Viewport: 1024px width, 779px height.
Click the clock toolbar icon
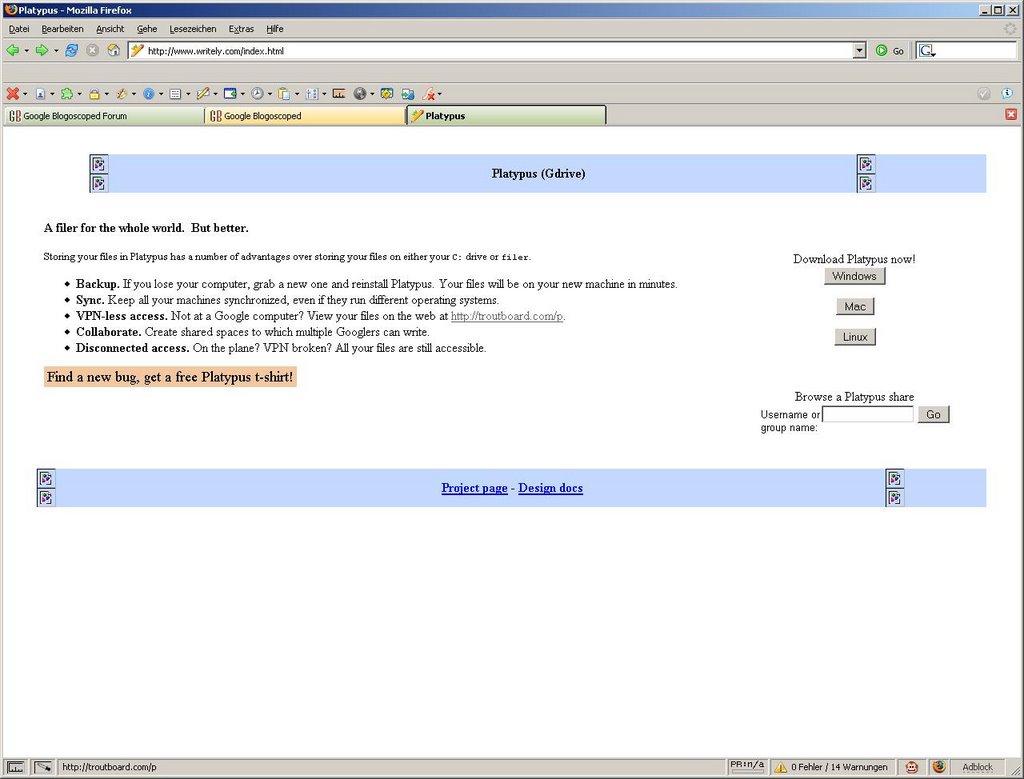[x=257, y=94]
